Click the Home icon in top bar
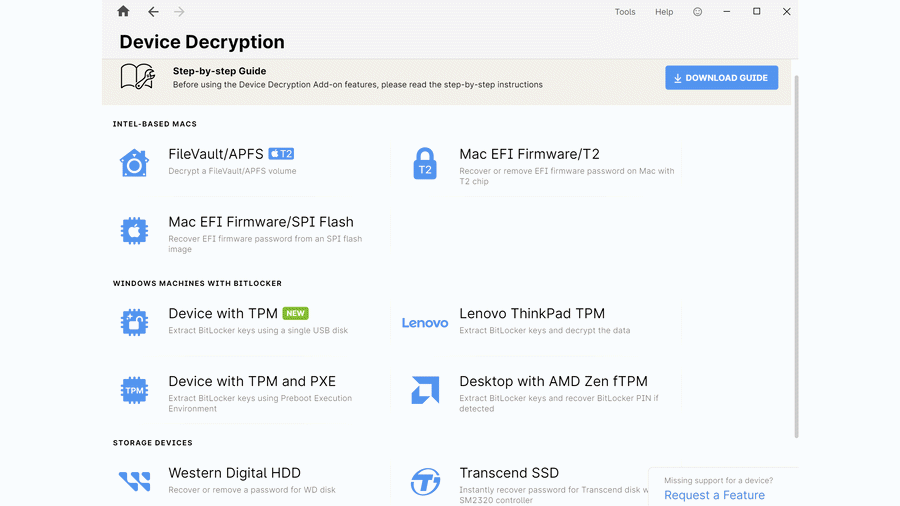This screenshot has width=900, height=506. 123,12
